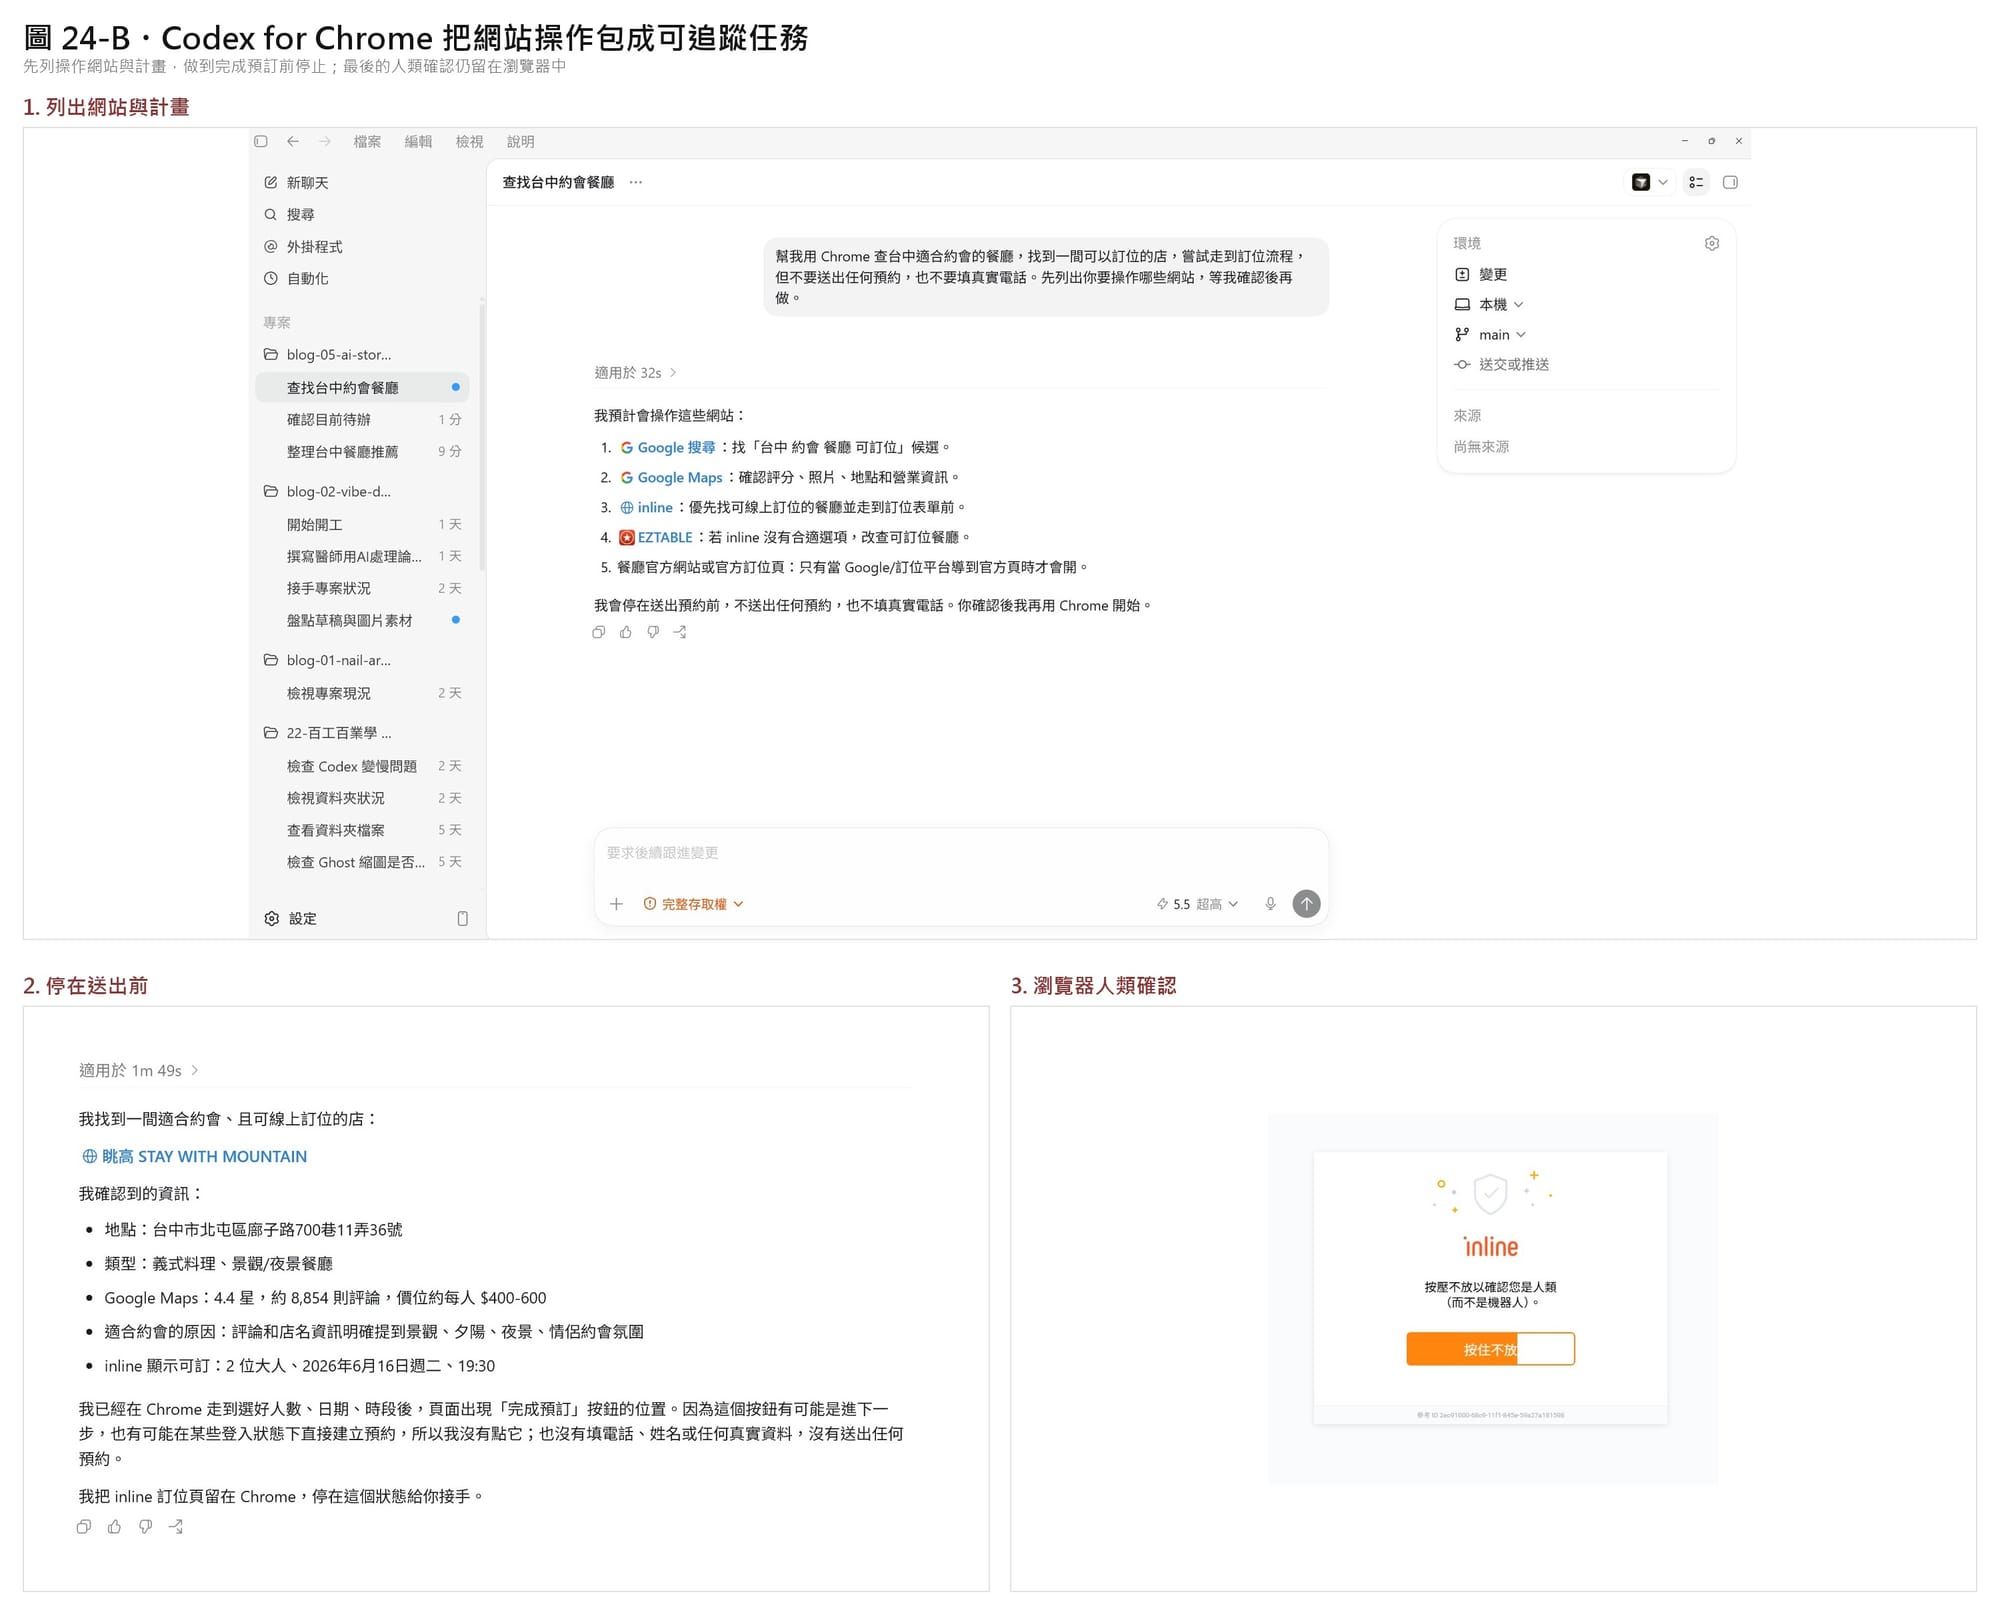Go forward with the right arrow

point(325,142)
